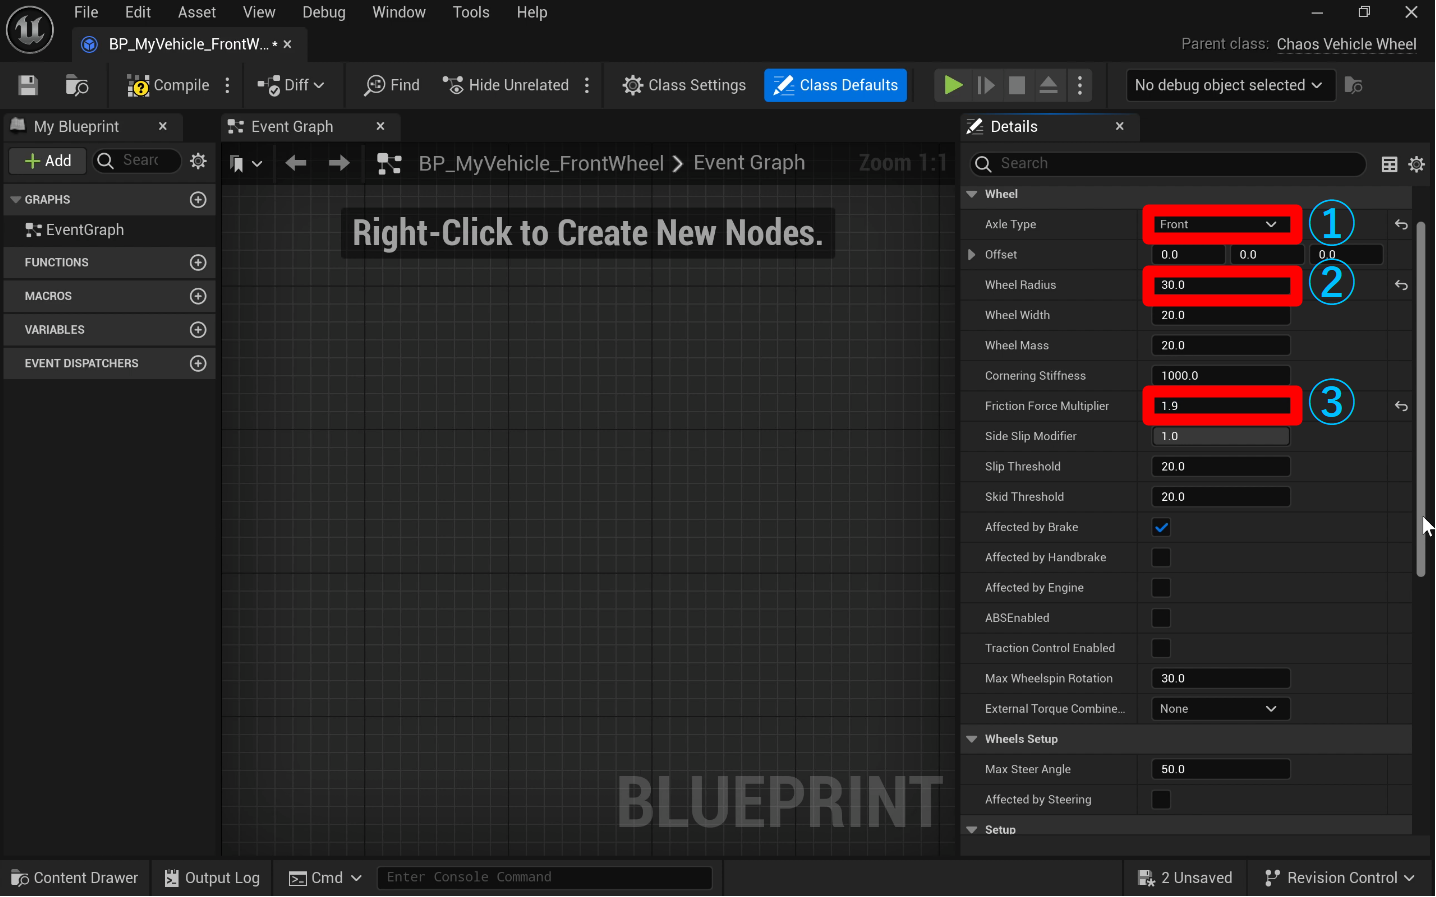Save the blueprint with the floppy disk icon
1436x897 pixels.
point(28,85)
